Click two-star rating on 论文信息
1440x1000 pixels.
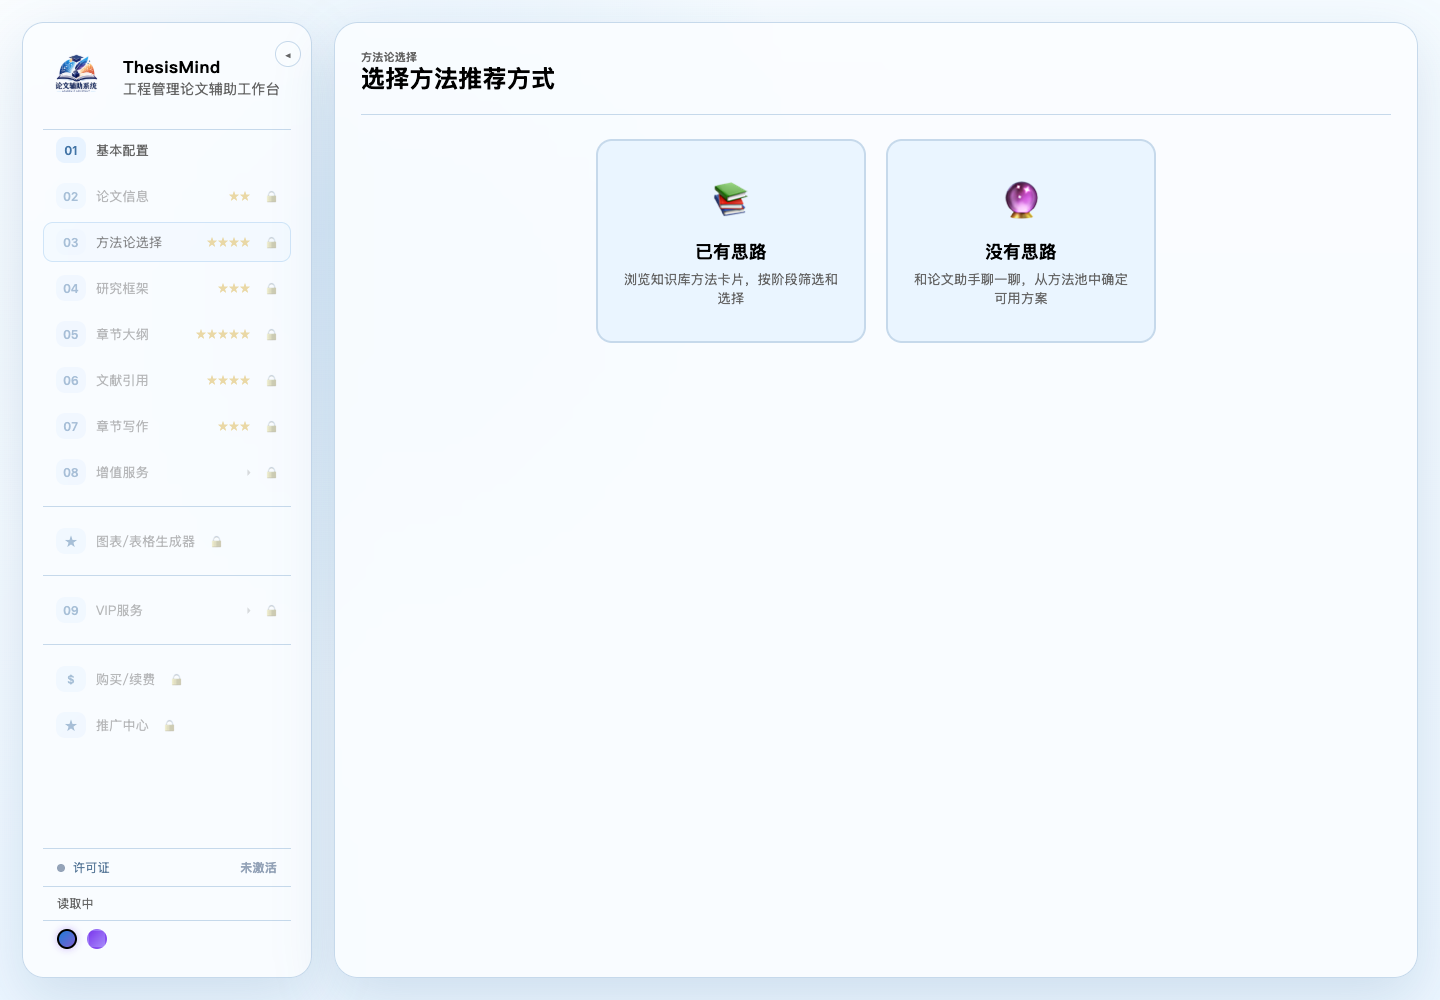point(239,196)
